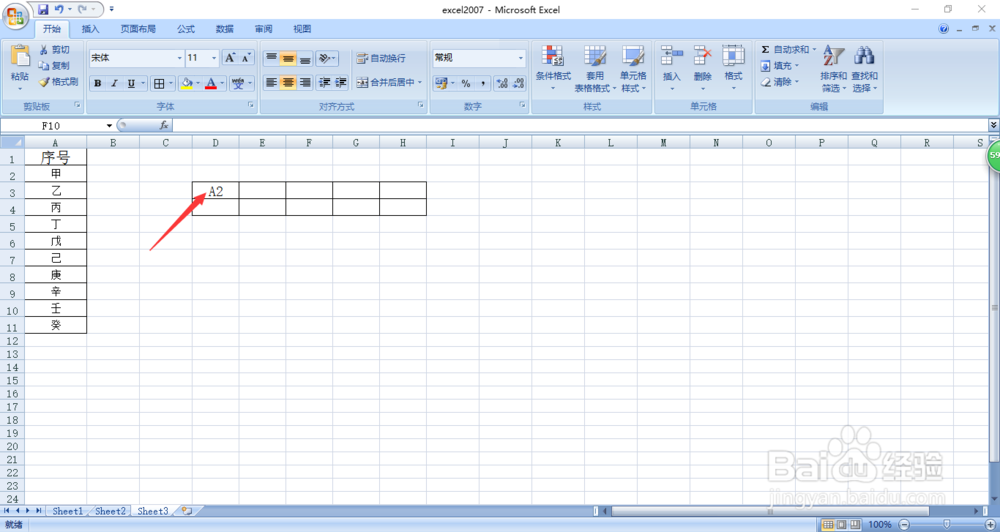1000x532 pixels.
Task: Open the font size dropdown
Action: click(214, 58)
